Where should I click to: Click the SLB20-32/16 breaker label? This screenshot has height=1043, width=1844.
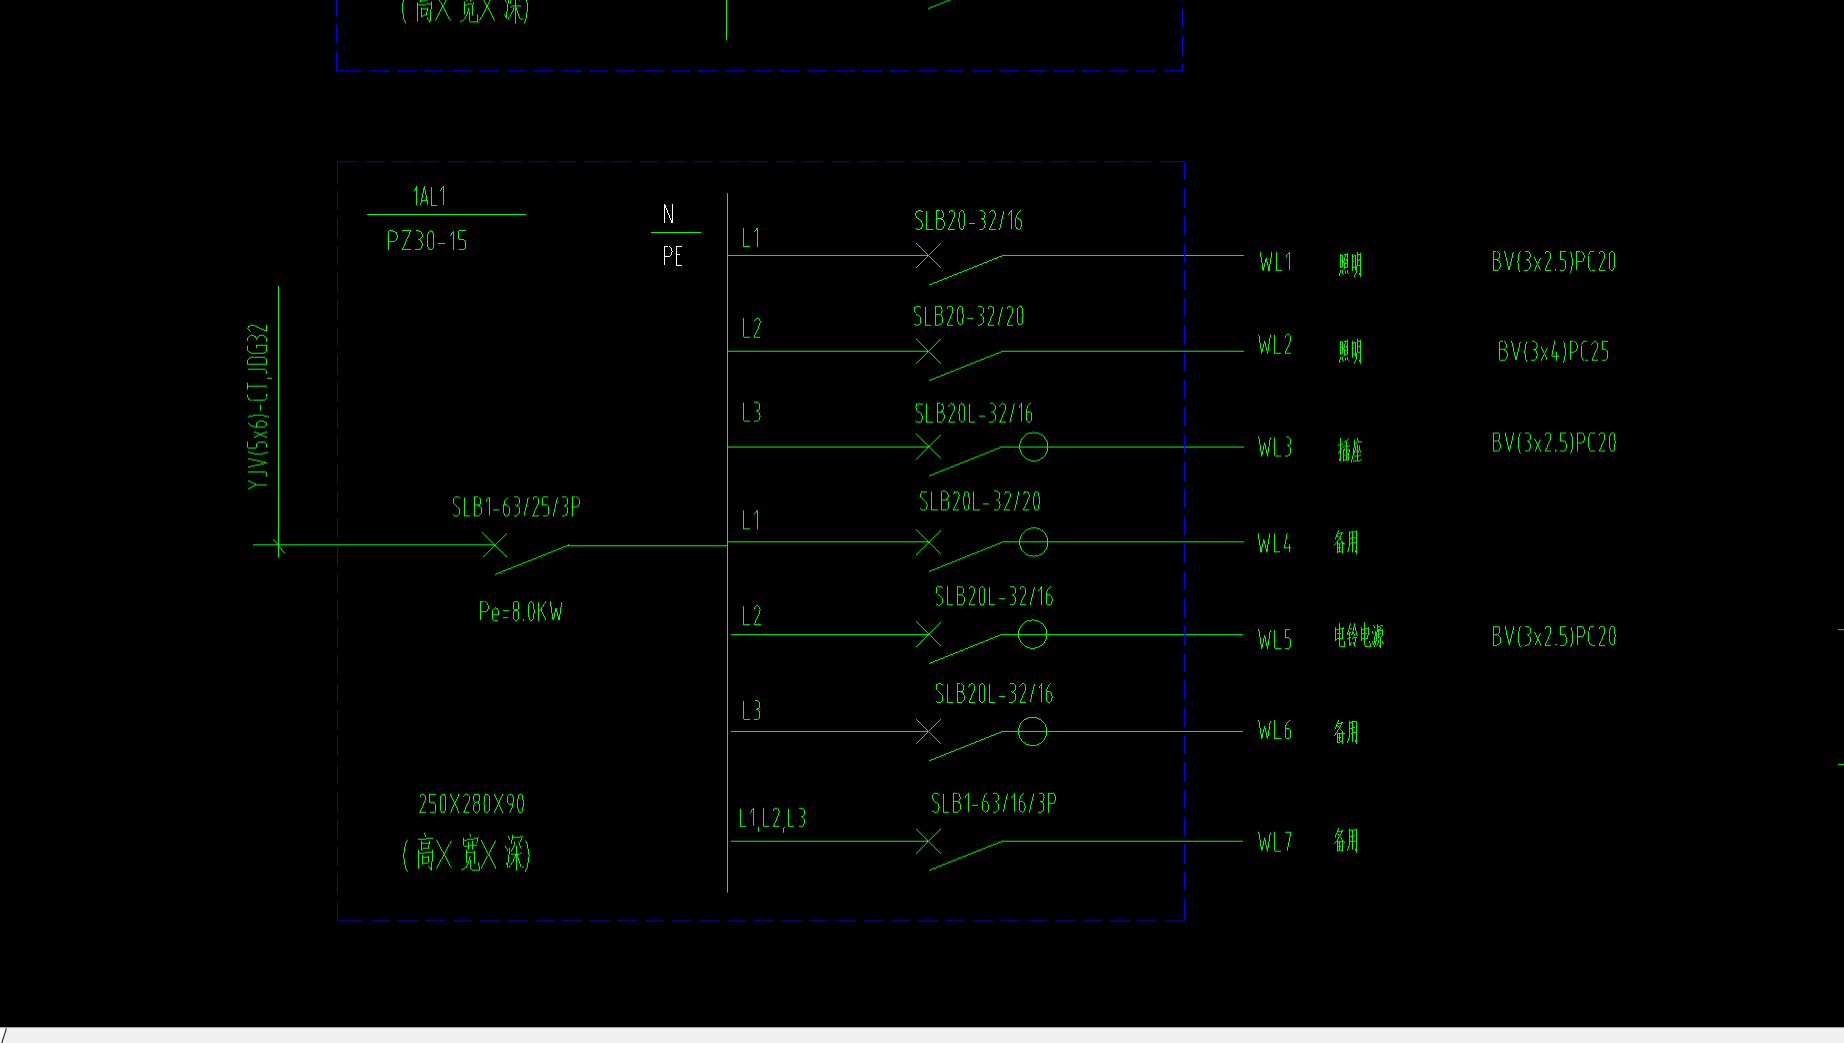(x=968, y=221)
